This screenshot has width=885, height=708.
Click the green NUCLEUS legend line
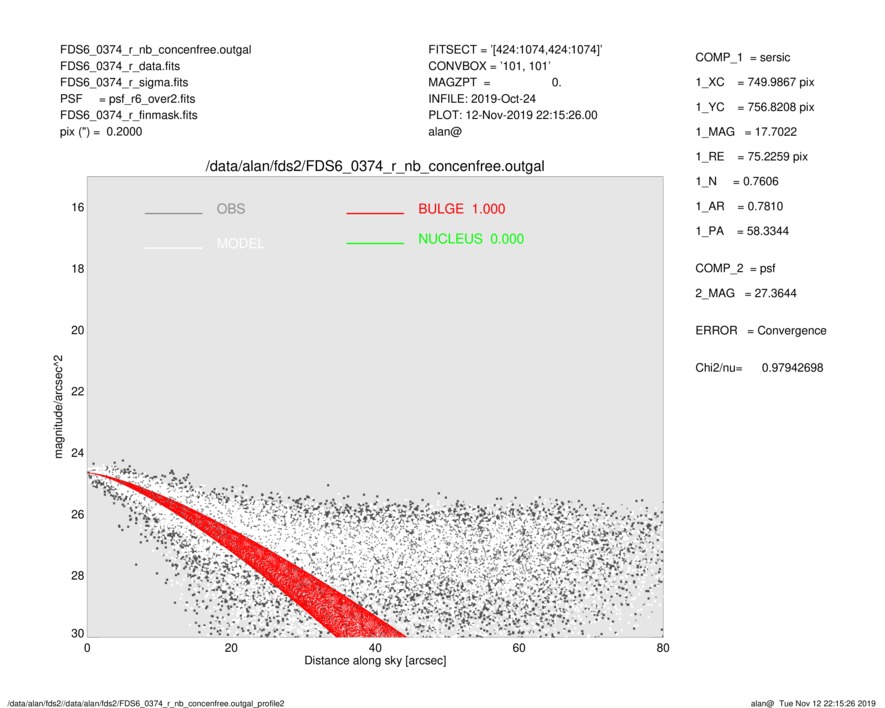[x=375, y=244]
